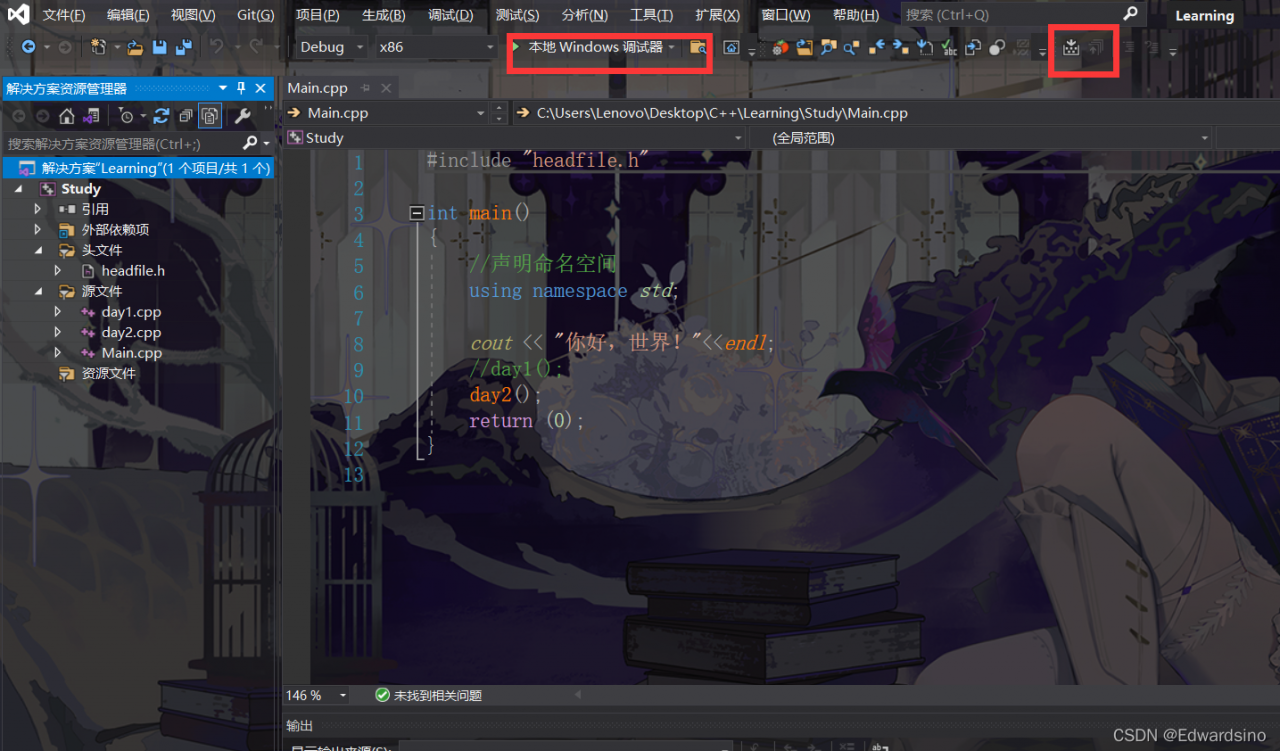This screenshot has height=751, width=1280.
Task: Open the Properties wrench icon in Solution Explorer
Action: pyautogui.click(x=242, y=116)
